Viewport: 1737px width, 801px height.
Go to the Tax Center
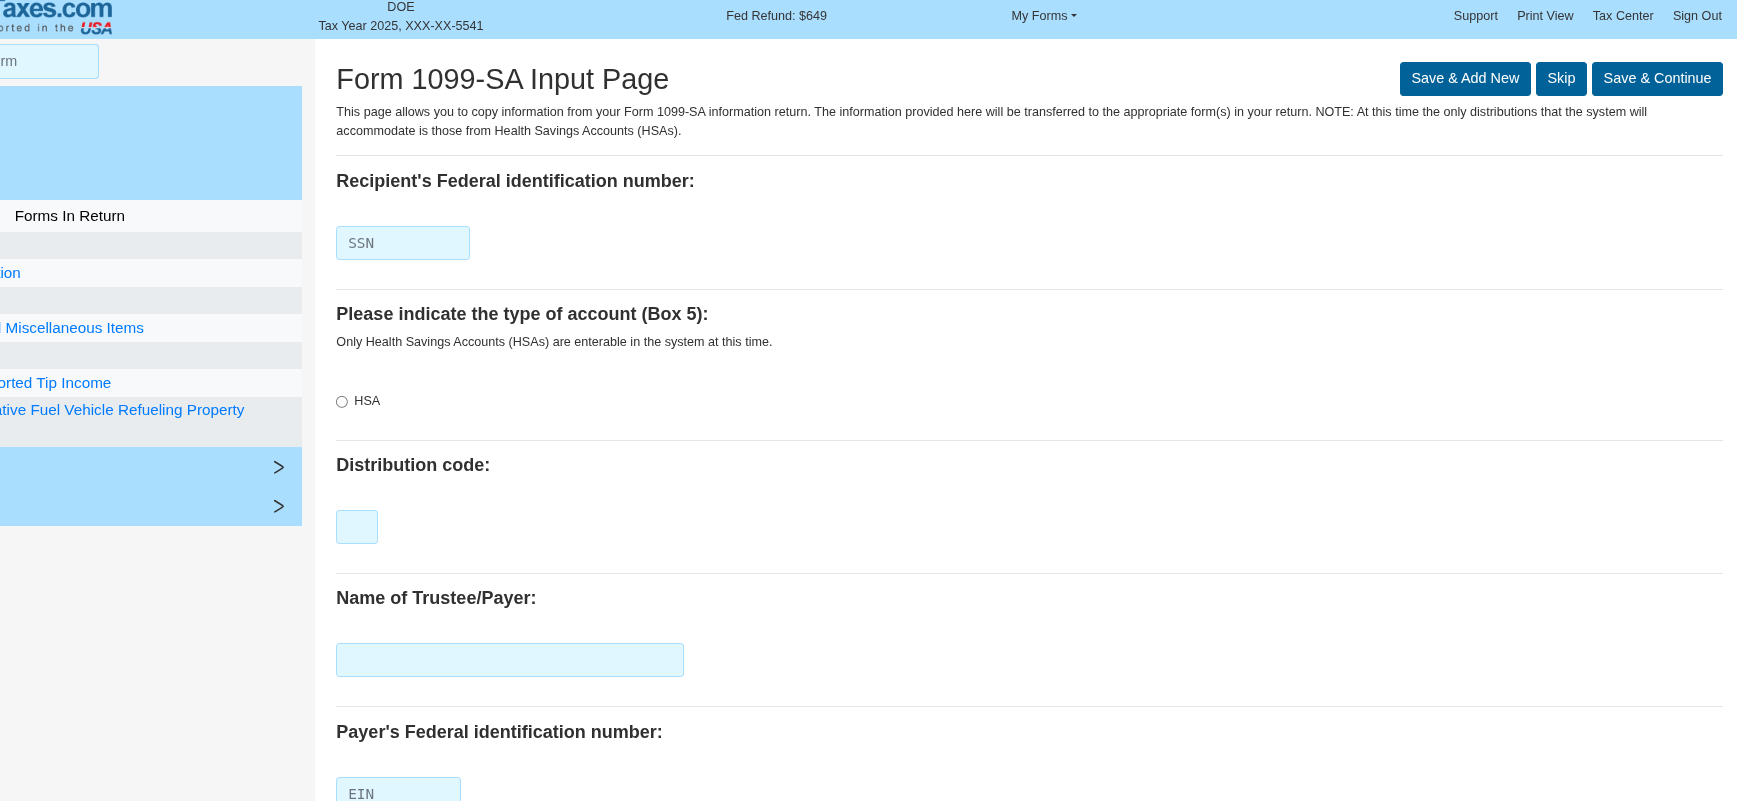pos(1623,16)
